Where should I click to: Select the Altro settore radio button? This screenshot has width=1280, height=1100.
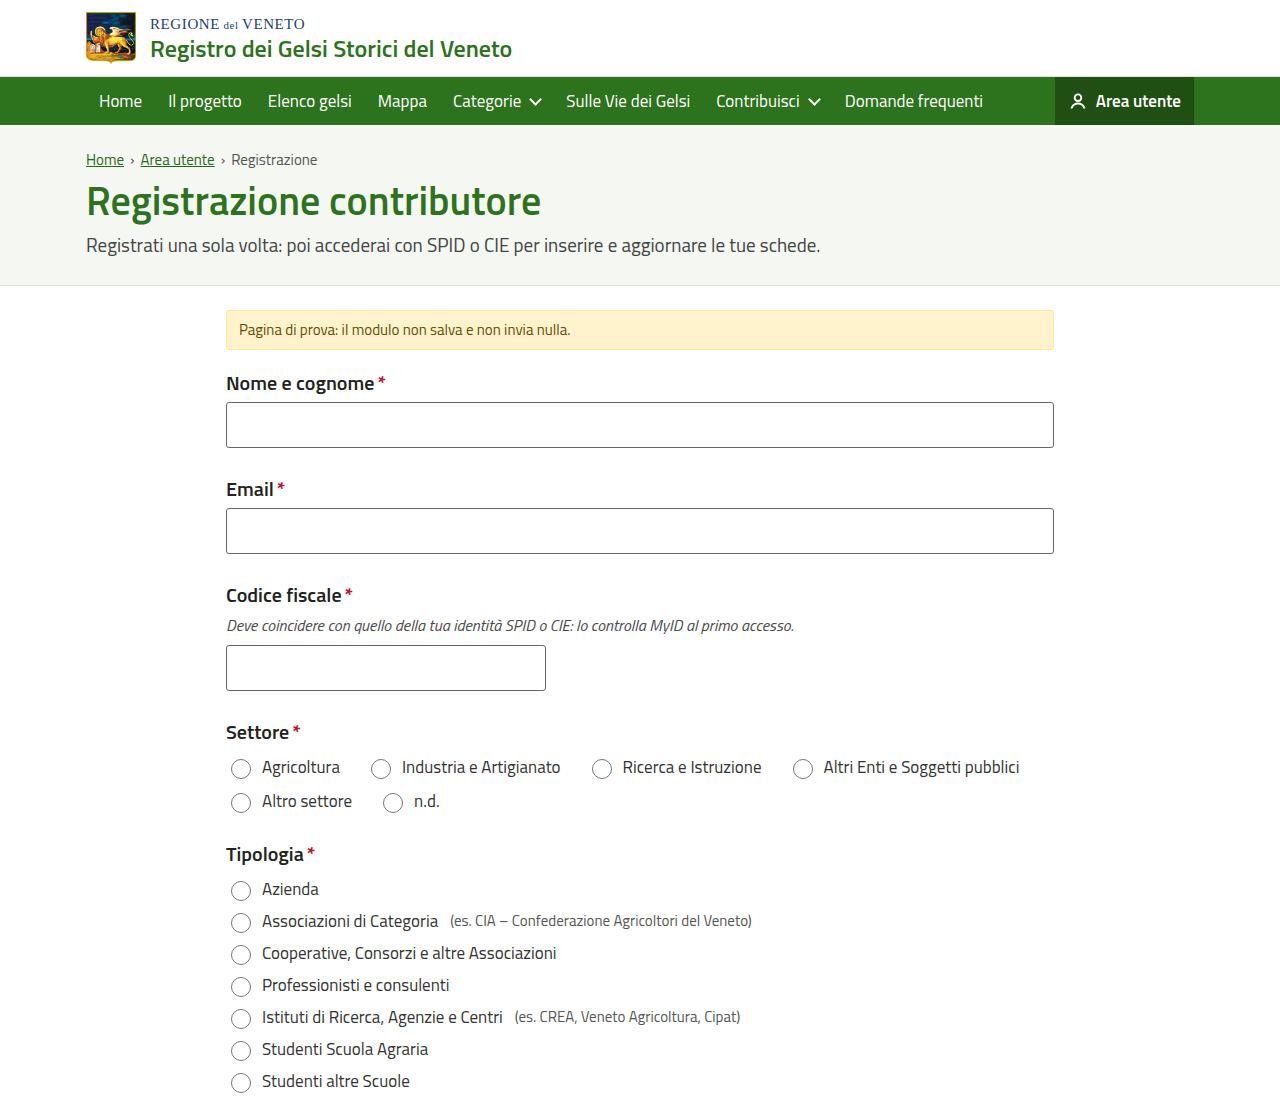pyautogui.click(x=241, y=803)
